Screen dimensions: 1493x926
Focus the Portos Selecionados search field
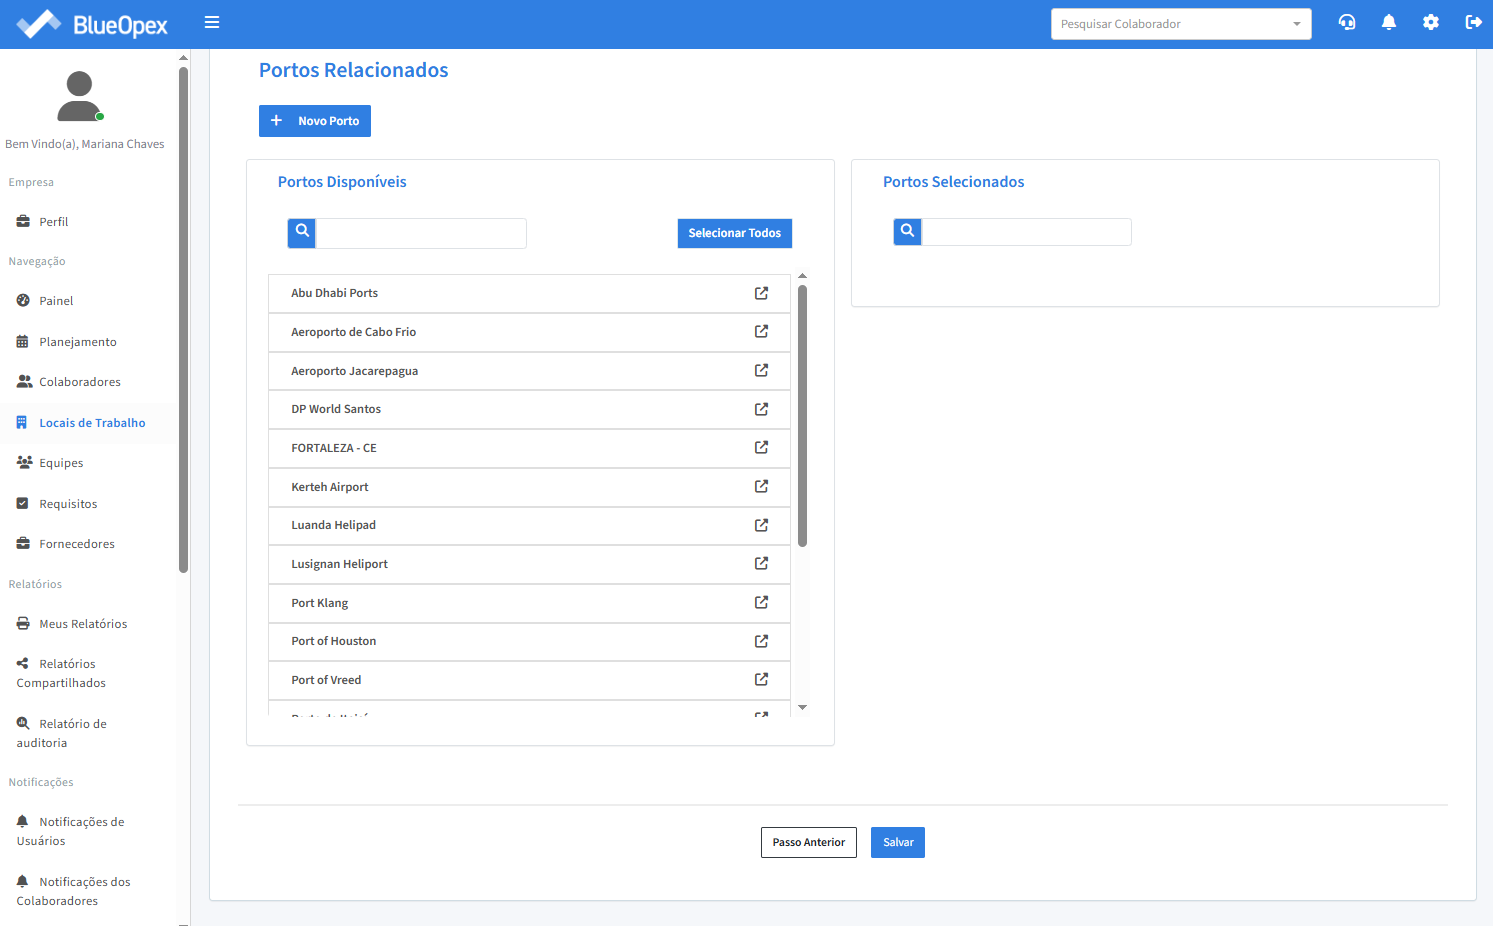coord(1026,232)
